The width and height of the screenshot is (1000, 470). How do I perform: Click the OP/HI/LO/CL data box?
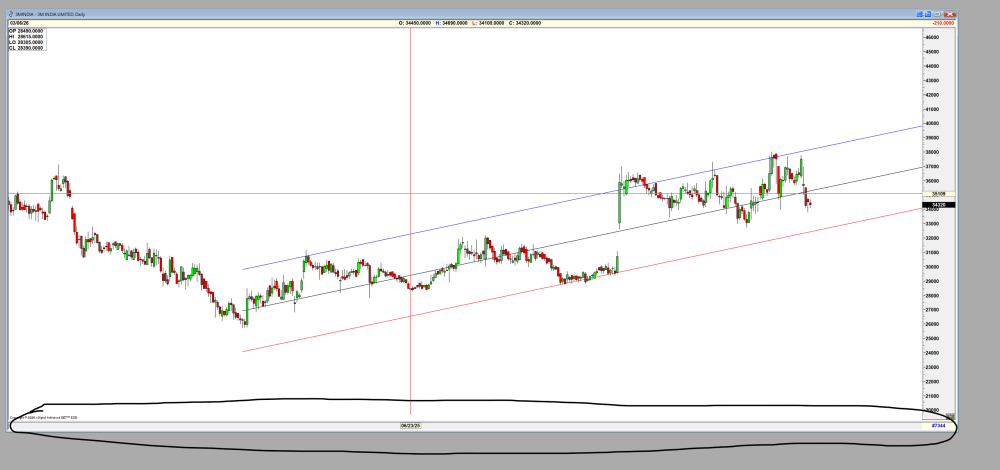[x=27, y=40]
